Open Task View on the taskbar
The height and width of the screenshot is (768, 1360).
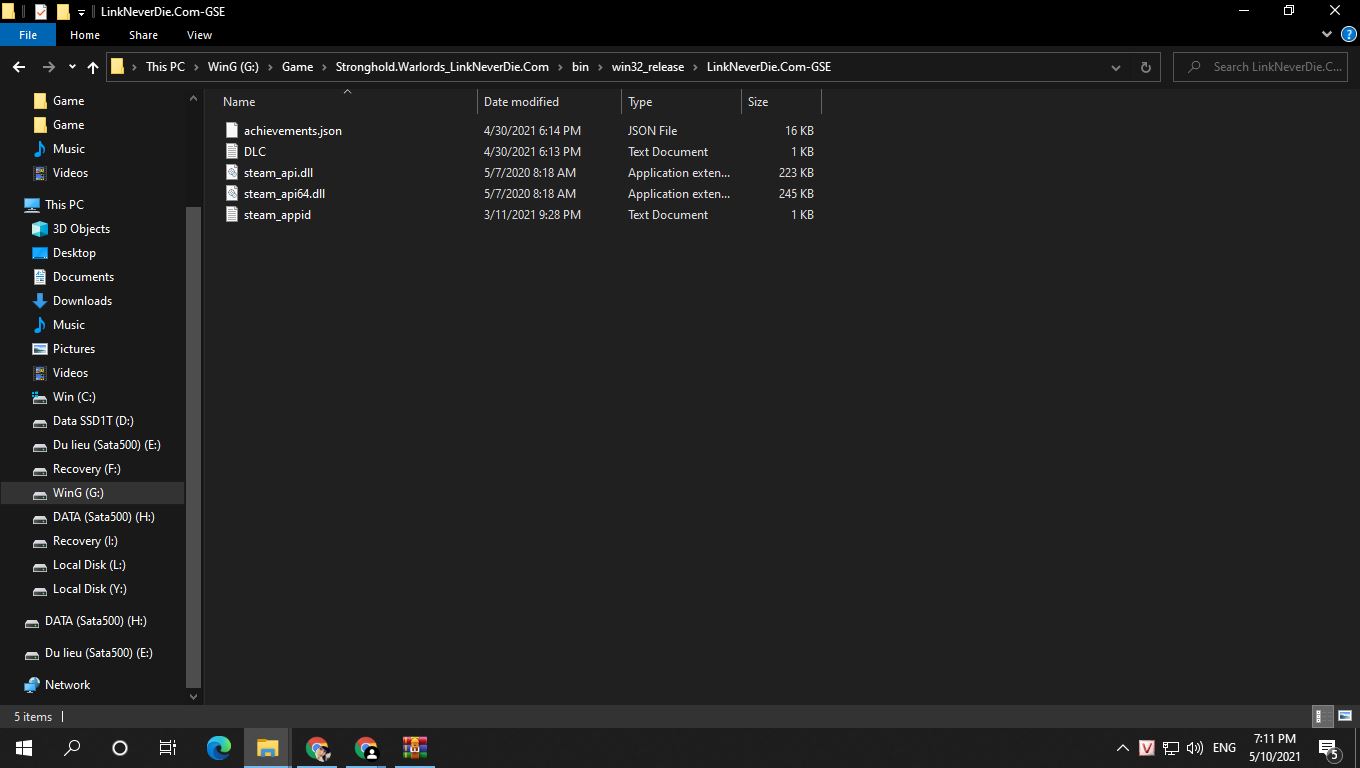[x=167, y=747]
